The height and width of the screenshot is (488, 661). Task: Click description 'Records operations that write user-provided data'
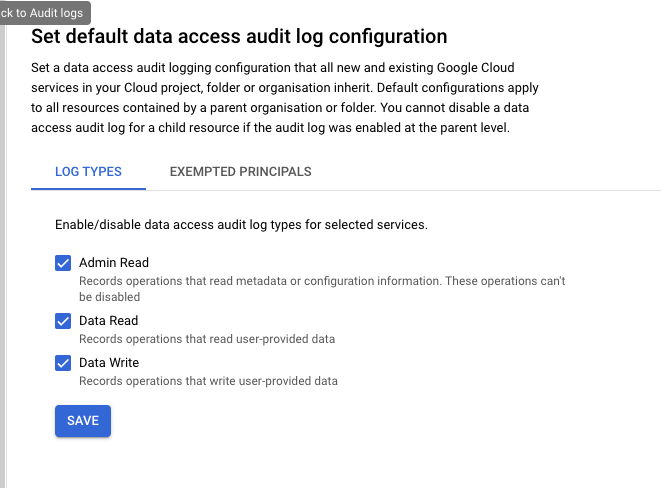pos(208,381)
